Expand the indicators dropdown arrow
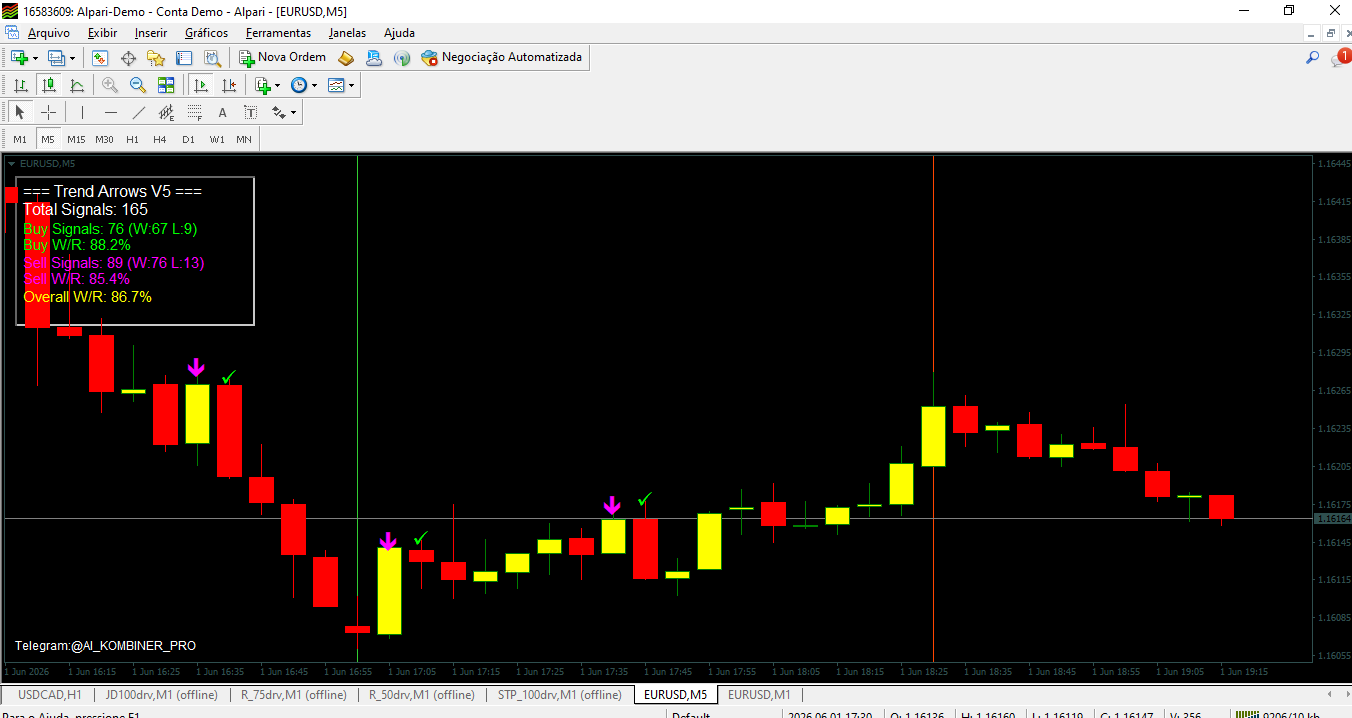Image resolution: width=1352 pixels, height=718 pixels. click(278, 85)
